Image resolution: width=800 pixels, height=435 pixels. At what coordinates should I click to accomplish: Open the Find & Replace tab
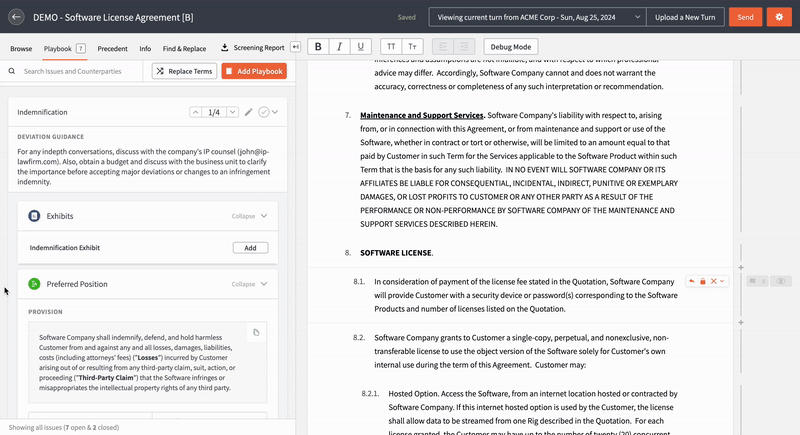(184, 49)
